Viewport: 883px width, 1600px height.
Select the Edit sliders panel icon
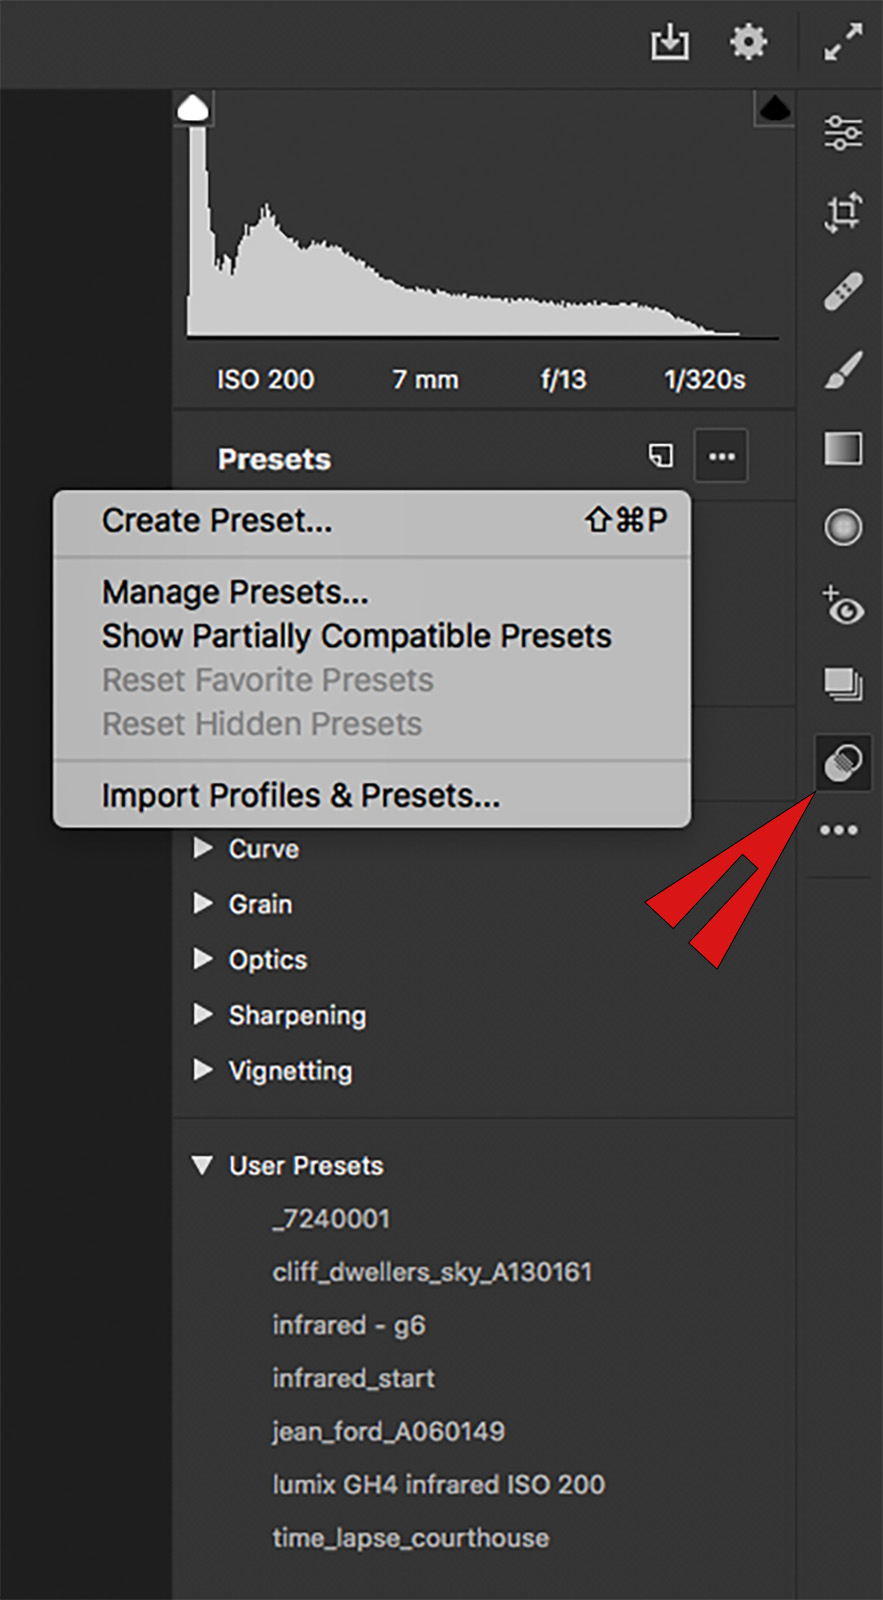[843, 133]
